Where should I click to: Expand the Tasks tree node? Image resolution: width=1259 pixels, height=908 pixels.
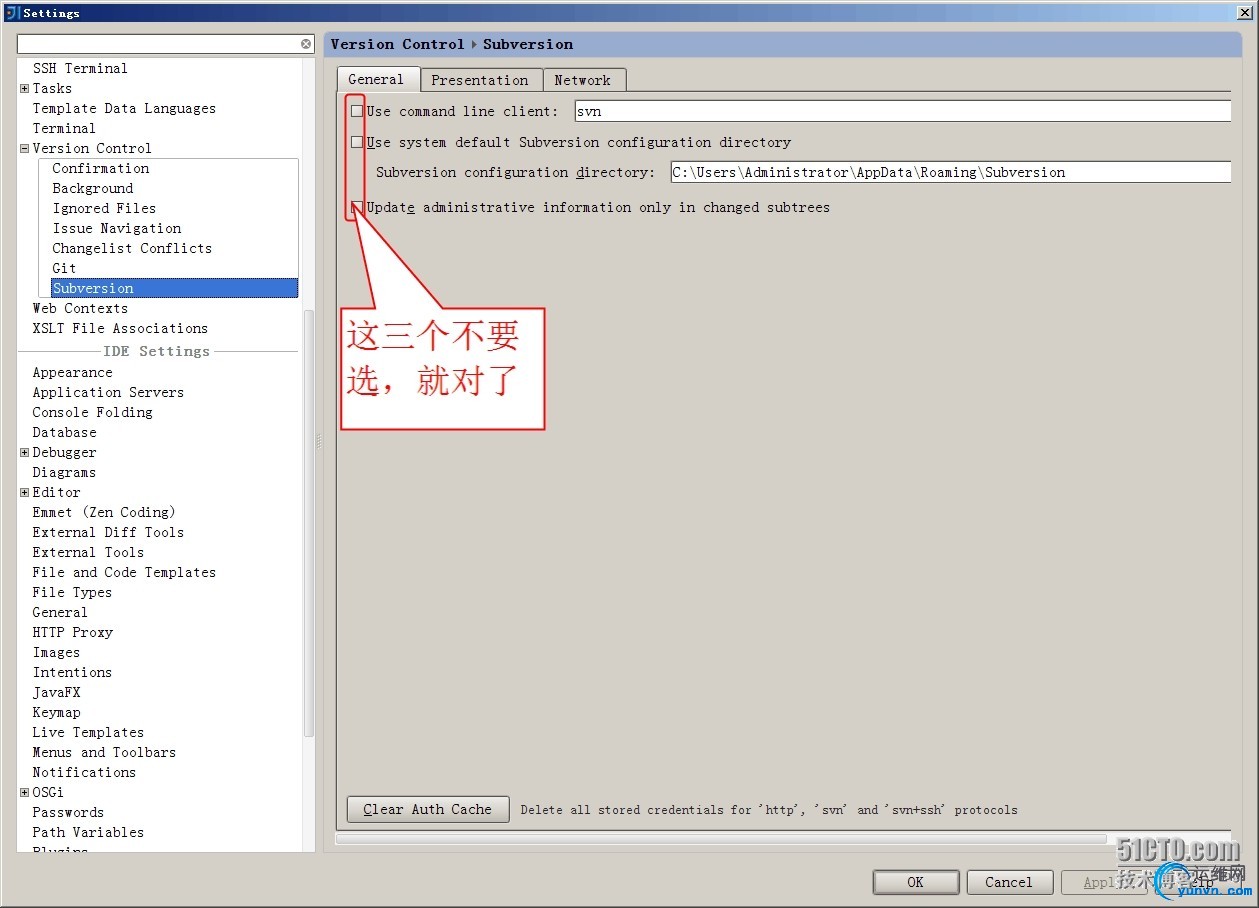pyautogui.click(x=24, y=88)
